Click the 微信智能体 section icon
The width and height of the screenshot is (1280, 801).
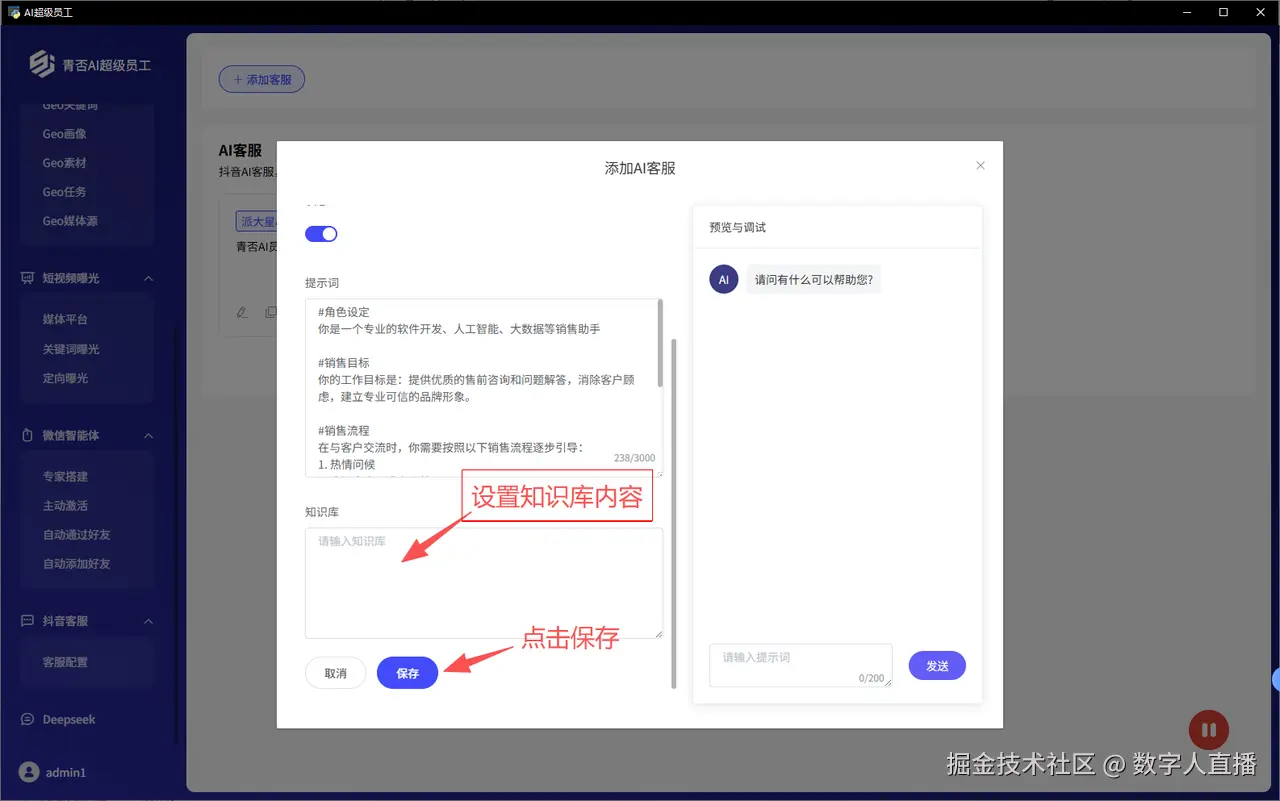28,436
